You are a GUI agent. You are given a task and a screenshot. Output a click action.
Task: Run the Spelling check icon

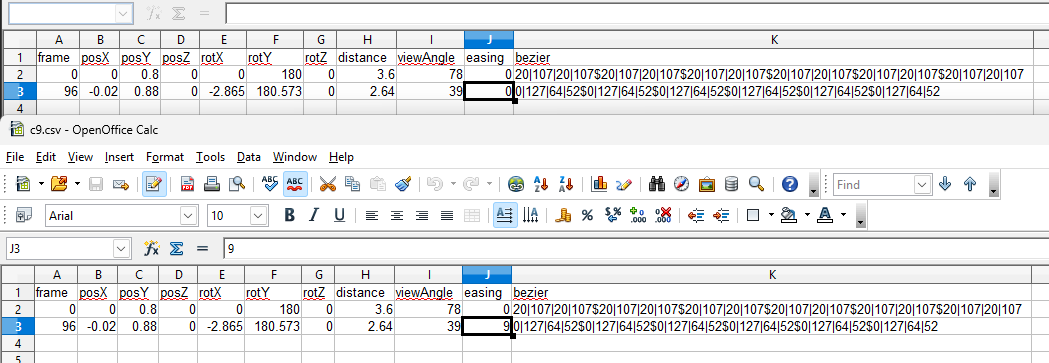(270, 184)
